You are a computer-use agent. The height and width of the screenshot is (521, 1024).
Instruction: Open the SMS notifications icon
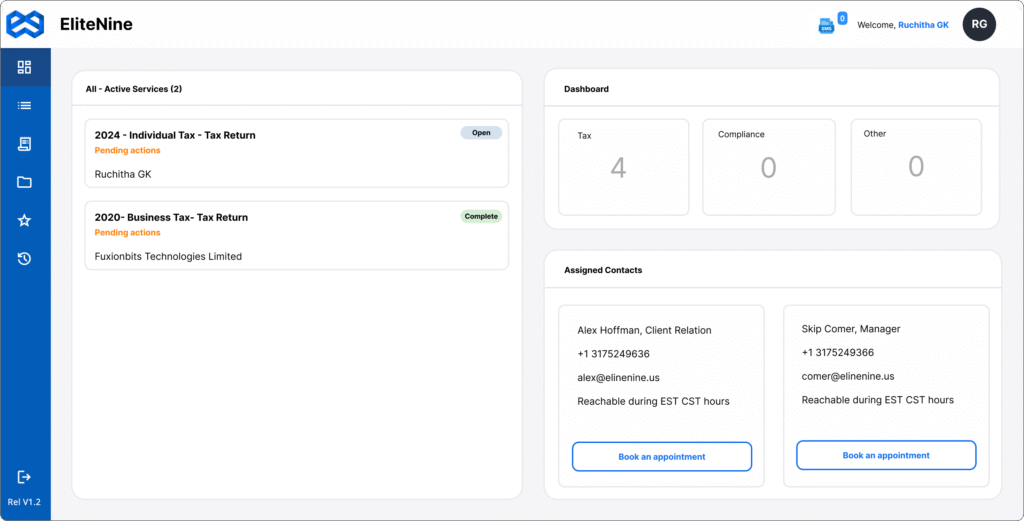tap(827, 25)
